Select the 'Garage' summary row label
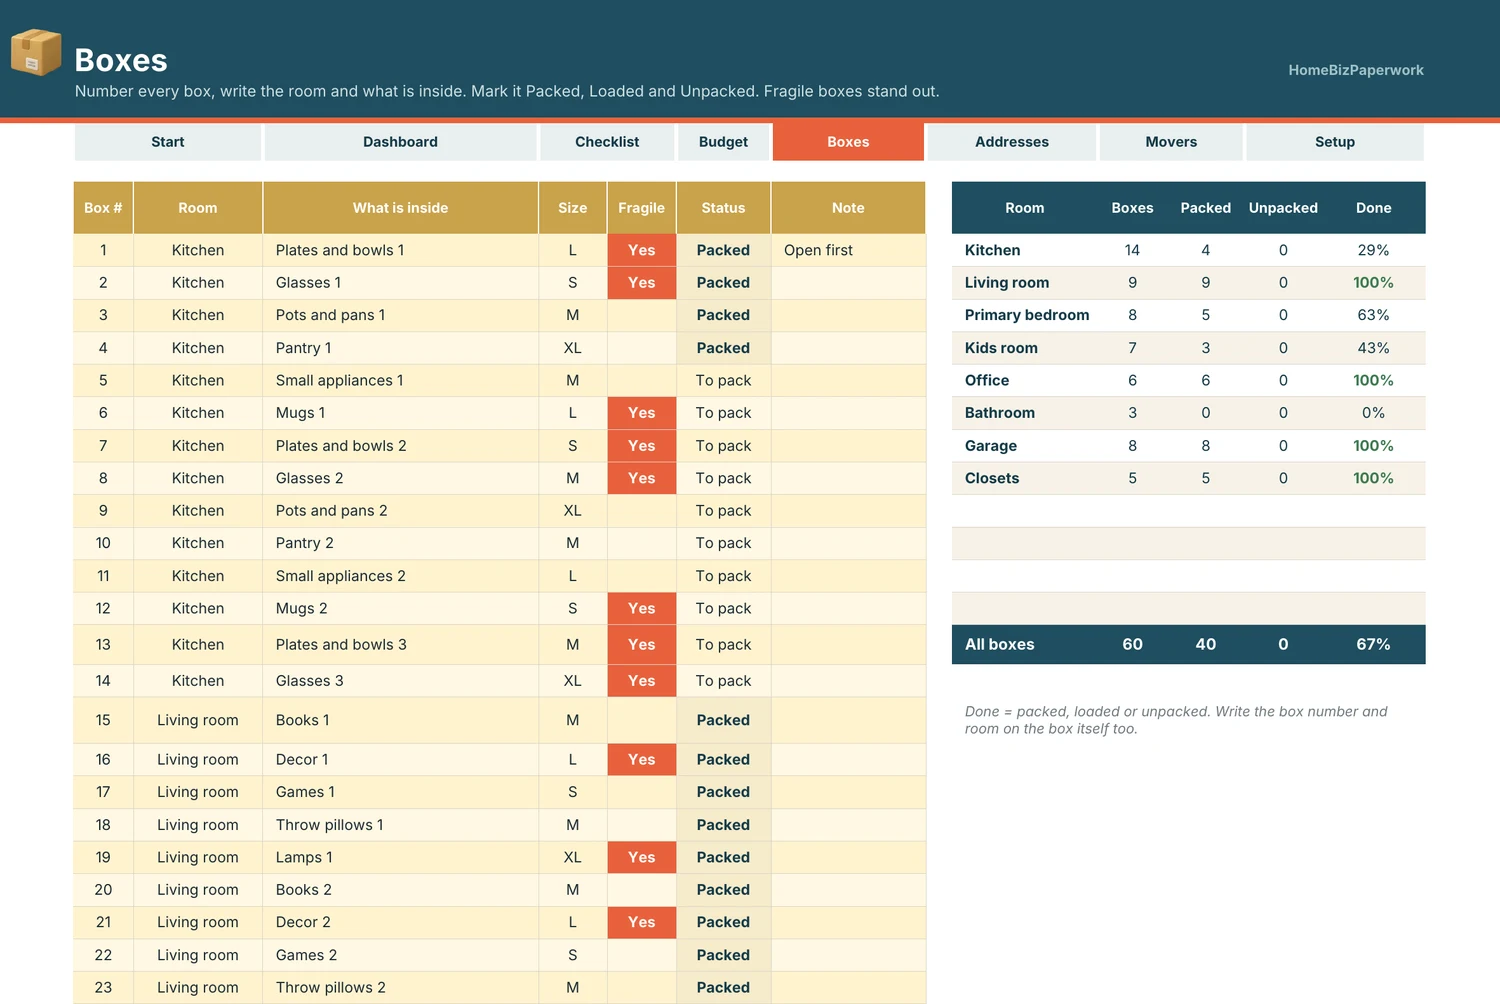The height and width of the screenshot is (1004, 1500). pyautogui.click(x=991, y=446)
